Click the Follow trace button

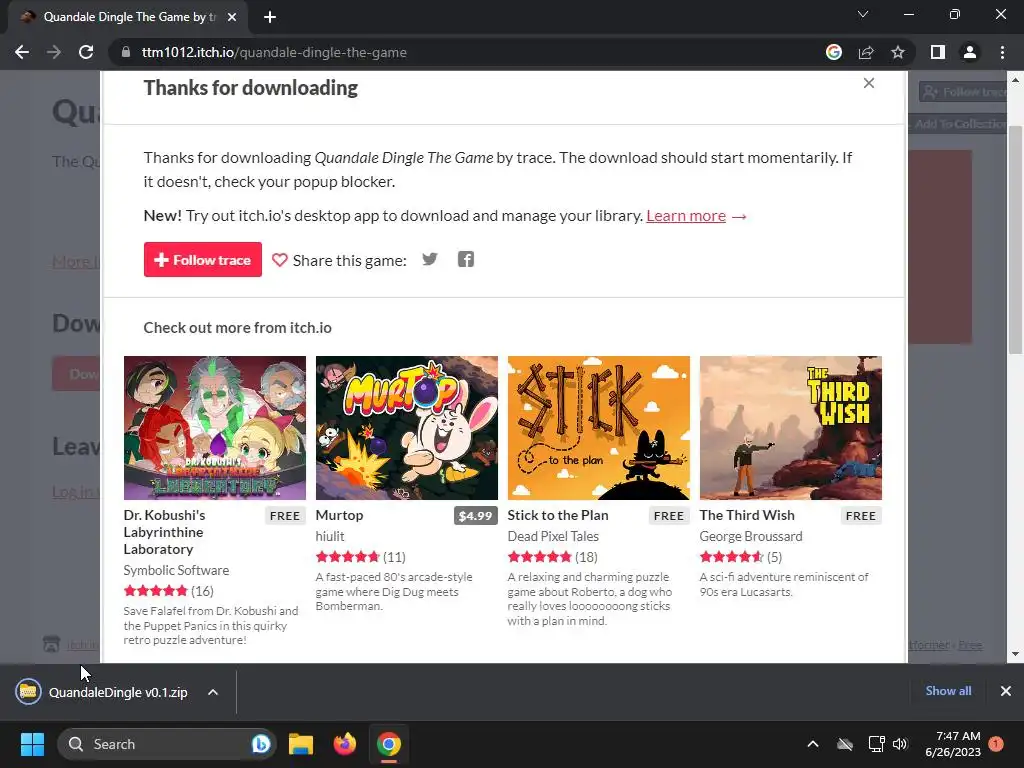pos(202,259)
